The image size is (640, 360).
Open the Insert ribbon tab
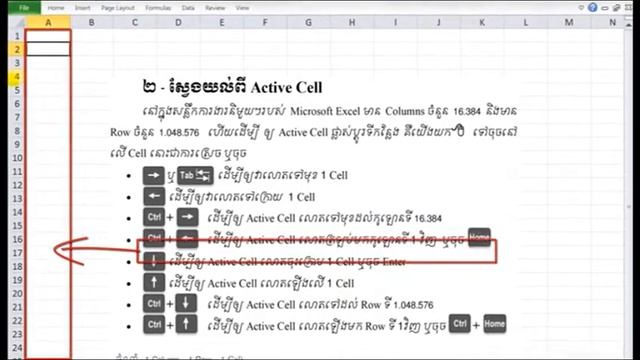click(82, 8)
